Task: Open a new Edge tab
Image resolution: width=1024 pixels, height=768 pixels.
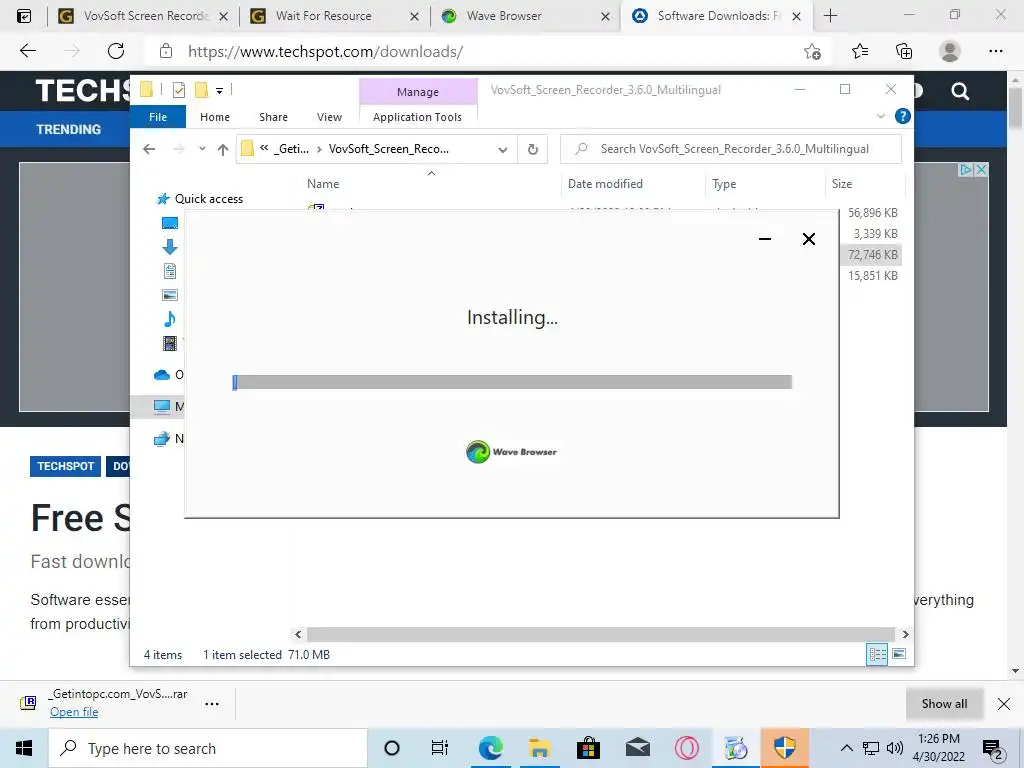Action: point(830,16)
